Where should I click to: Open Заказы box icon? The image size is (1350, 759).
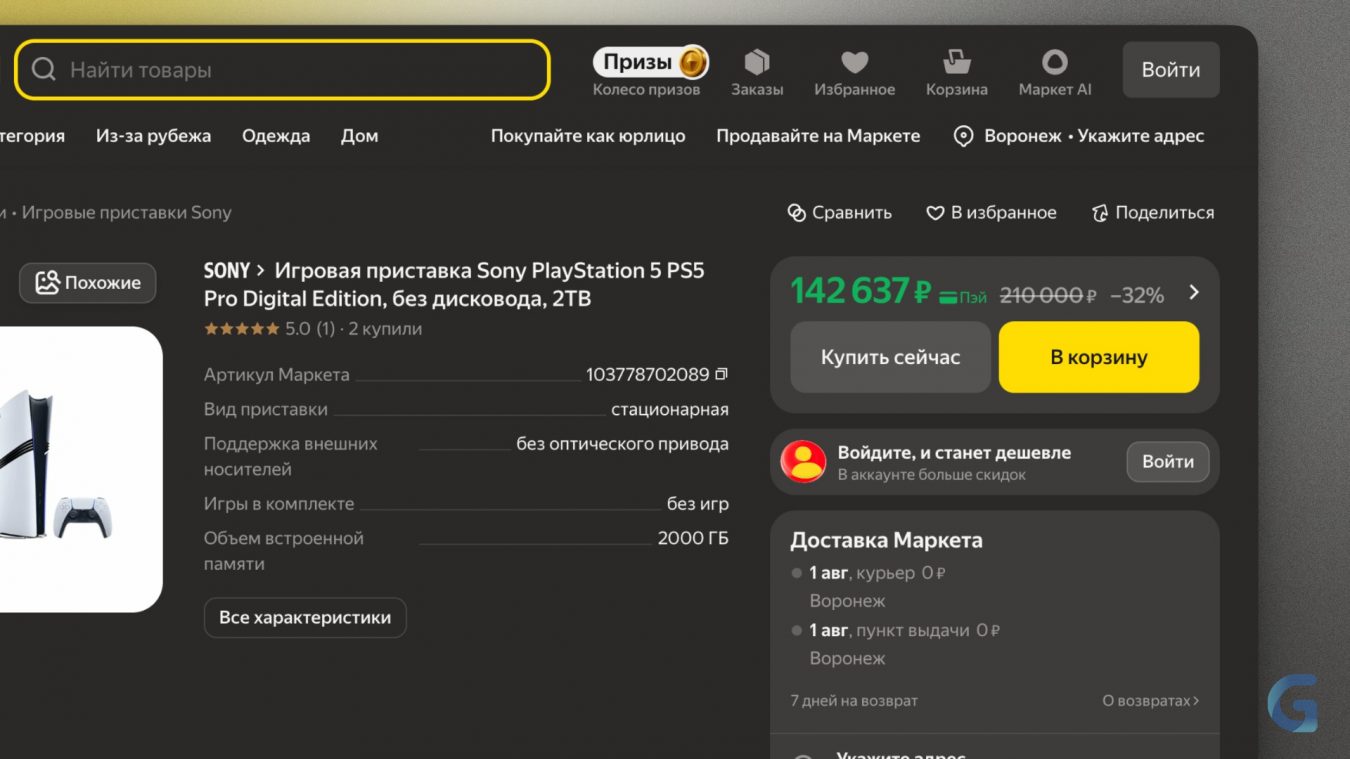point(757,63)
